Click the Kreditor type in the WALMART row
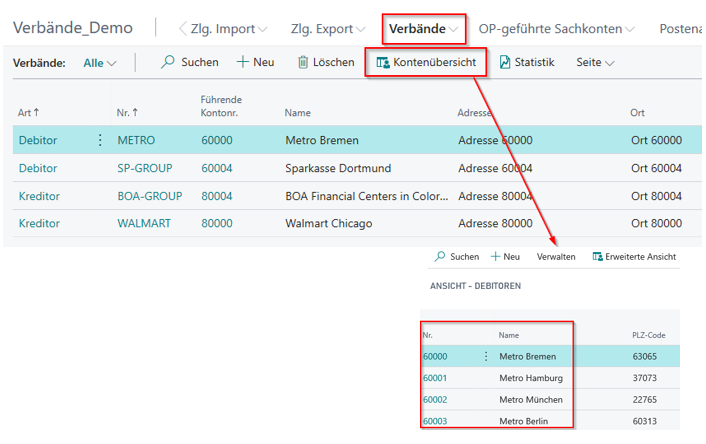Image resolution: width=706 pixels, height=444 pixels. pyautogui.click(x=39, y=223)
